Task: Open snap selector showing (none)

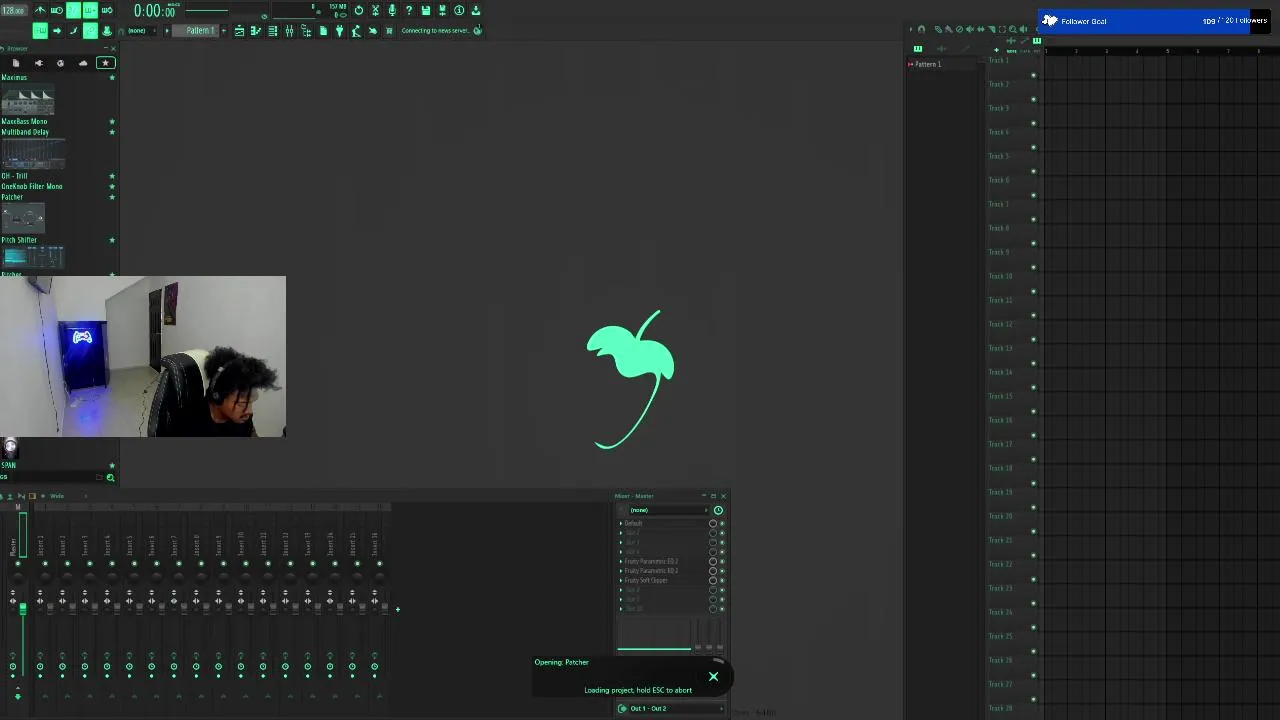Action: point(140,30)
